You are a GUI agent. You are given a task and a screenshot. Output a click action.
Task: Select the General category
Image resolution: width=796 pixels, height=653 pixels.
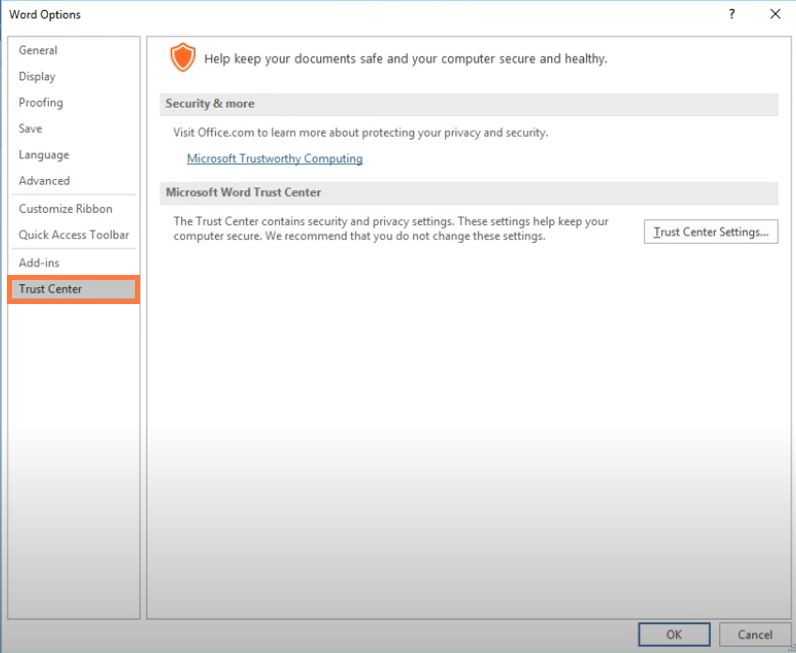coord(38,50)
